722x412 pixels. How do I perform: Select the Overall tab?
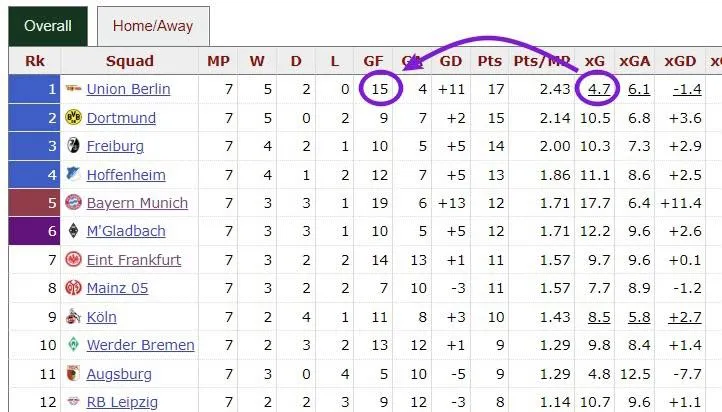(x=48, y=26)
